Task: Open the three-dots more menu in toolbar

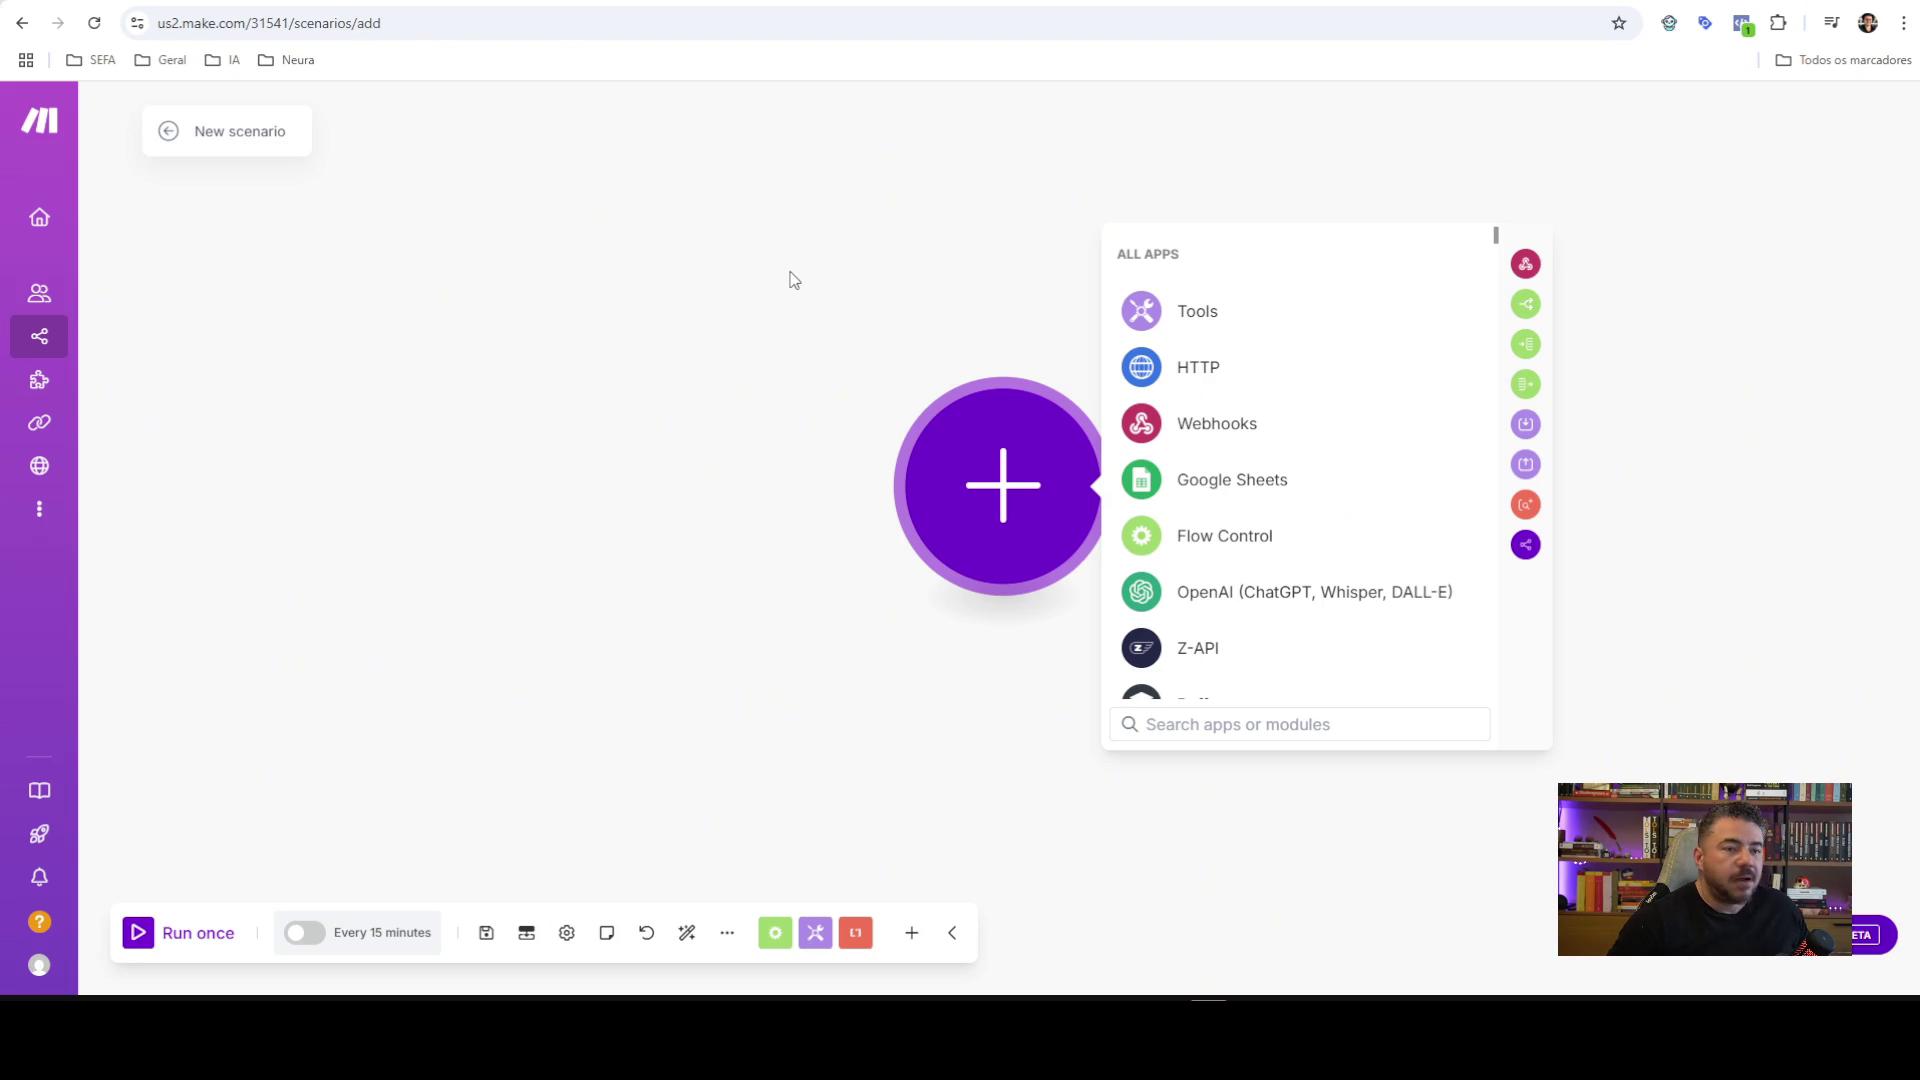Action: pos(727,933)
